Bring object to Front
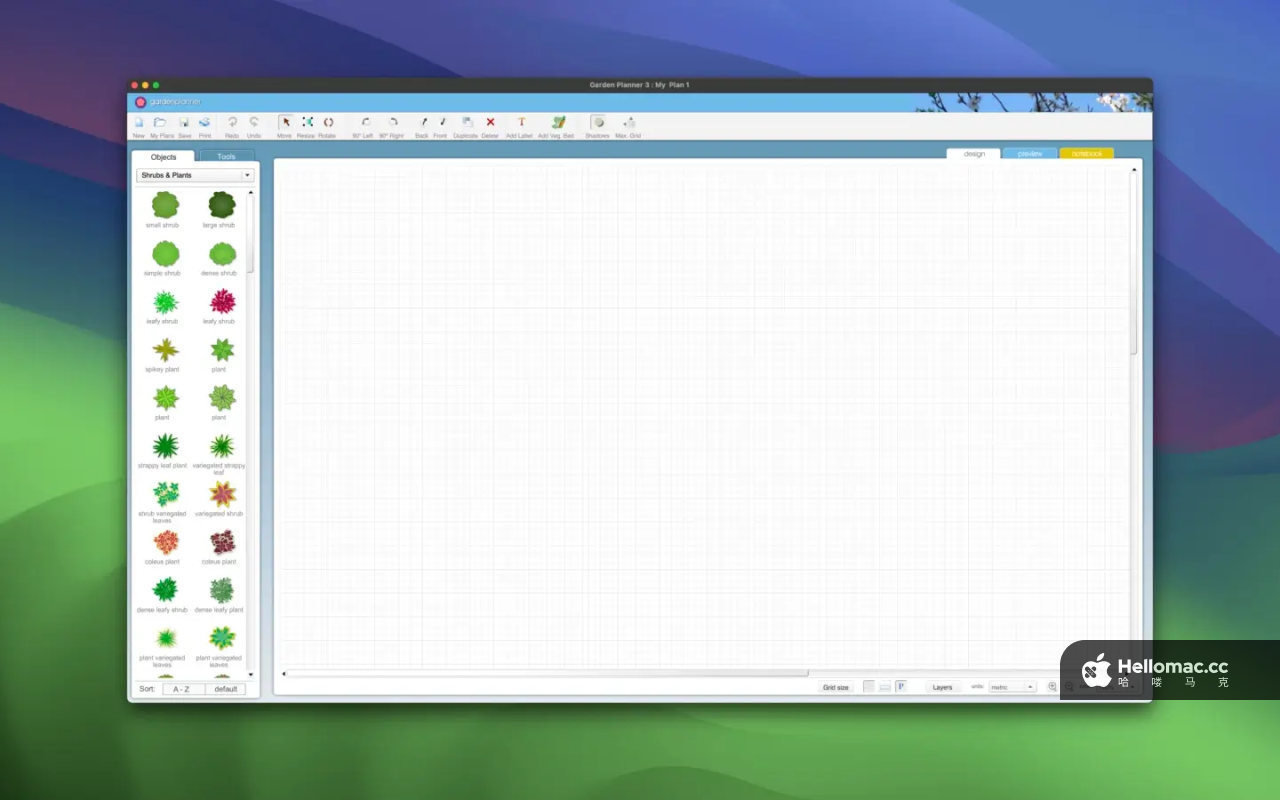 pos(442,122)
